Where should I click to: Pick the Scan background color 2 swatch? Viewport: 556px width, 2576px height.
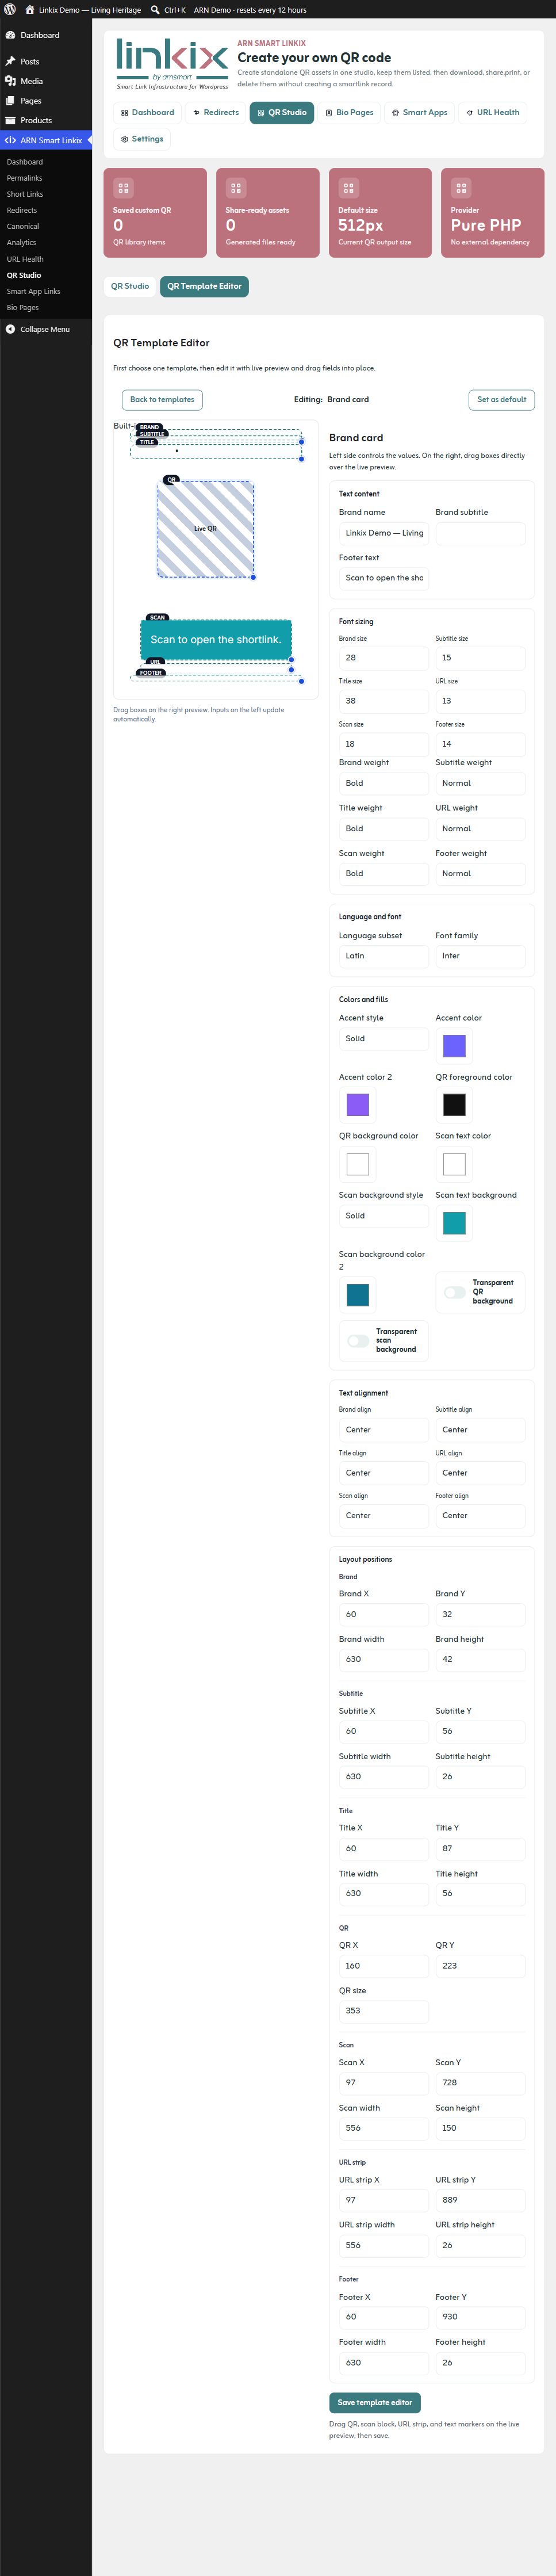pos(357,1294)
